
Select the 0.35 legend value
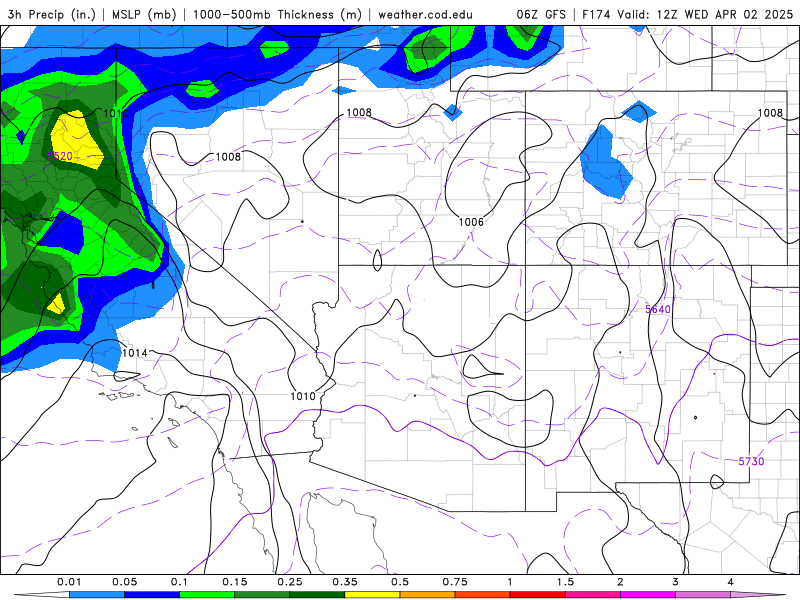(x=345, y=582)
